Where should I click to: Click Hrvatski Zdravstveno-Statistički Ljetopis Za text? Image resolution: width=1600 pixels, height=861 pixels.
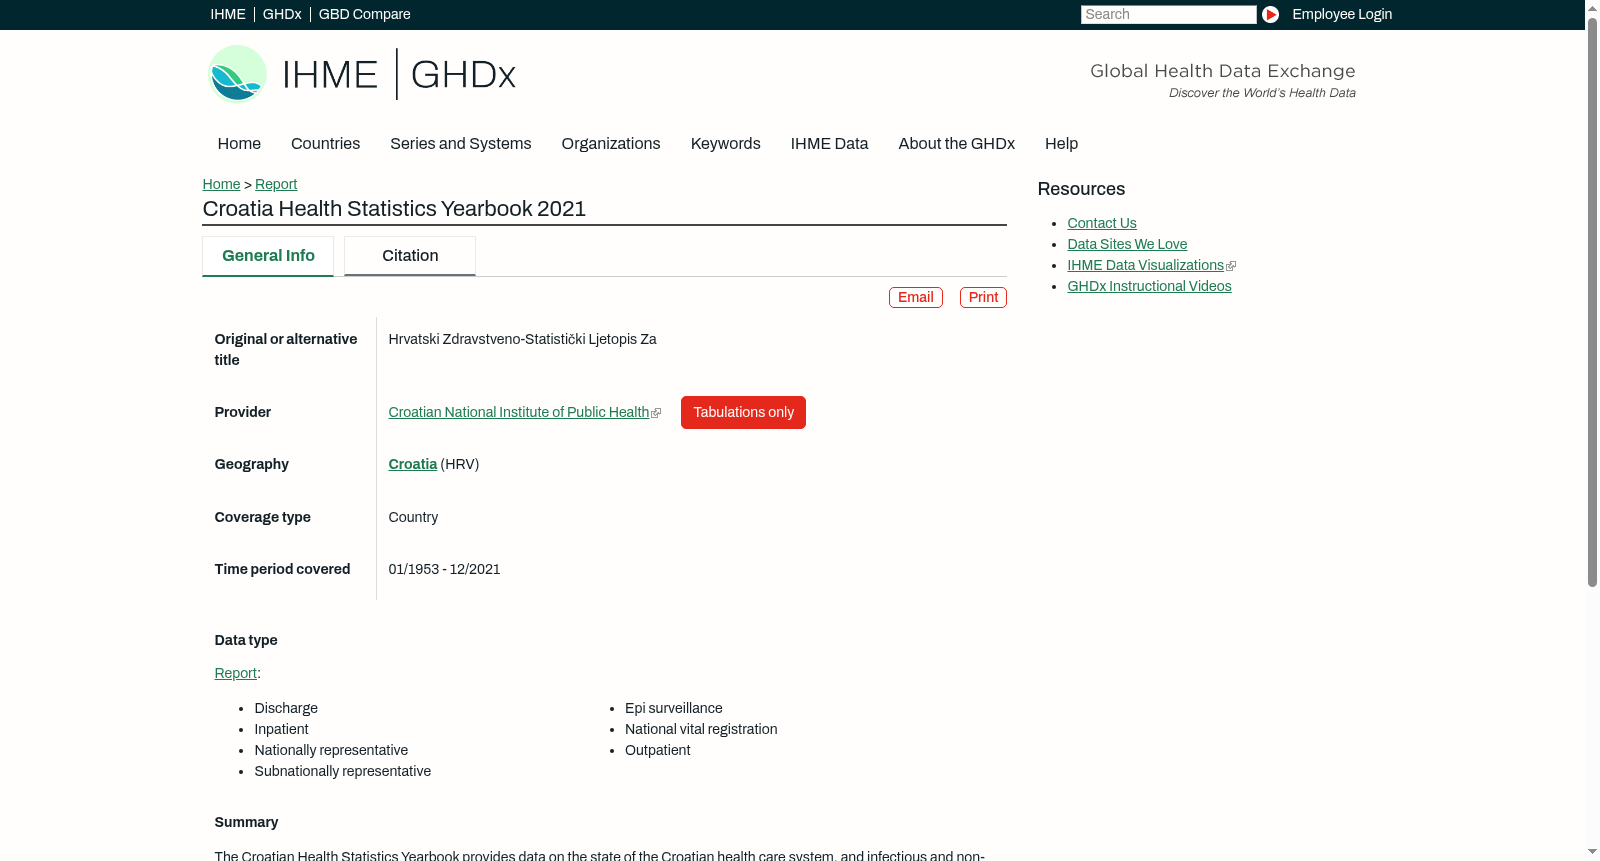click(x=522, y=339)
